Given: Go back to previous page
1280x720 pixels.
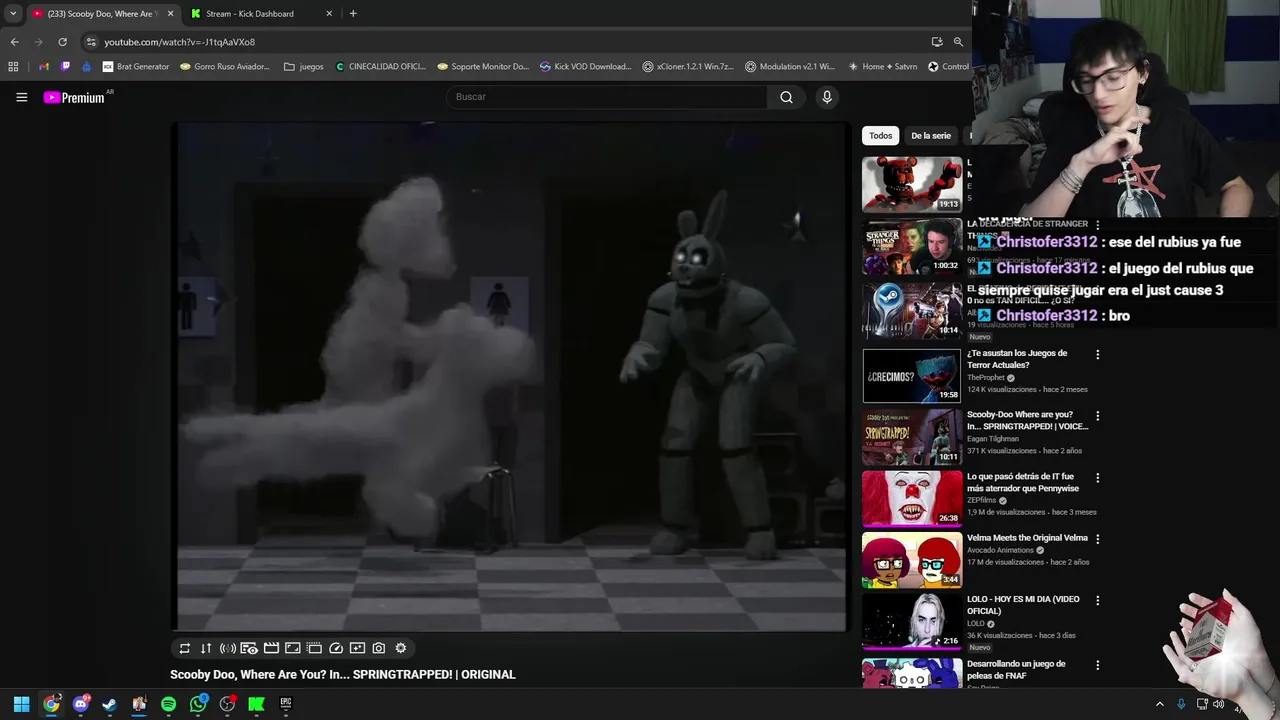Looking at the screenshot, I should click(14, 42).
